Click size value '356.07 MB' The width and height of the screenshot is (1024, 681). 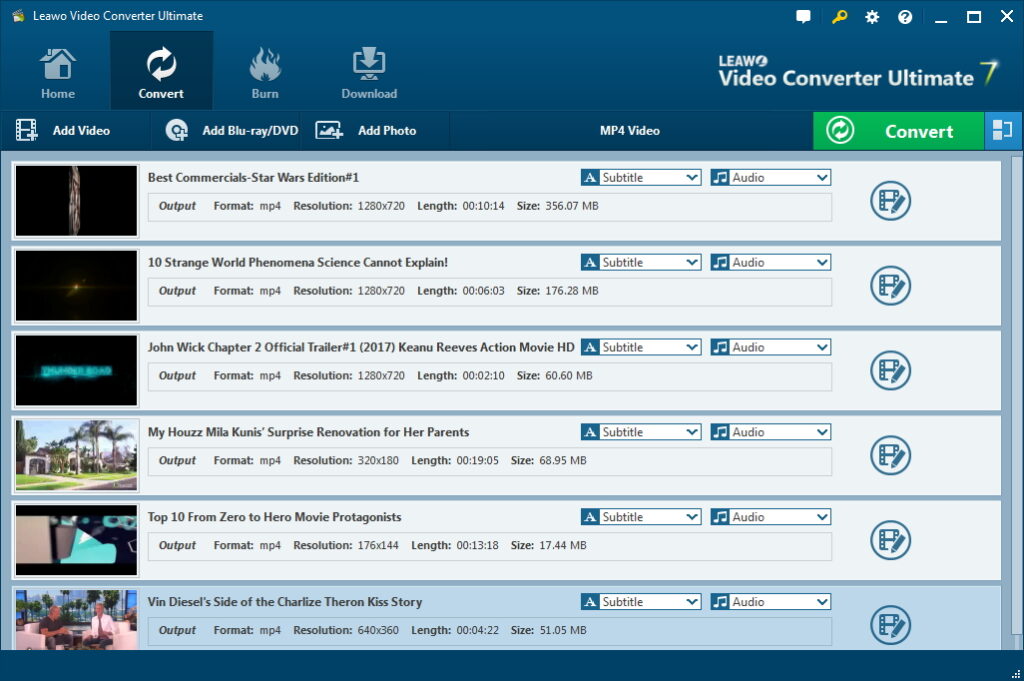[x=572, y=206]
